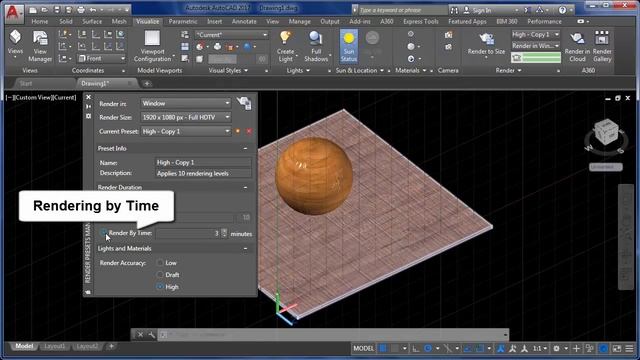
Task: Collapse the Lights and Materials section
Action: point(245,249)
